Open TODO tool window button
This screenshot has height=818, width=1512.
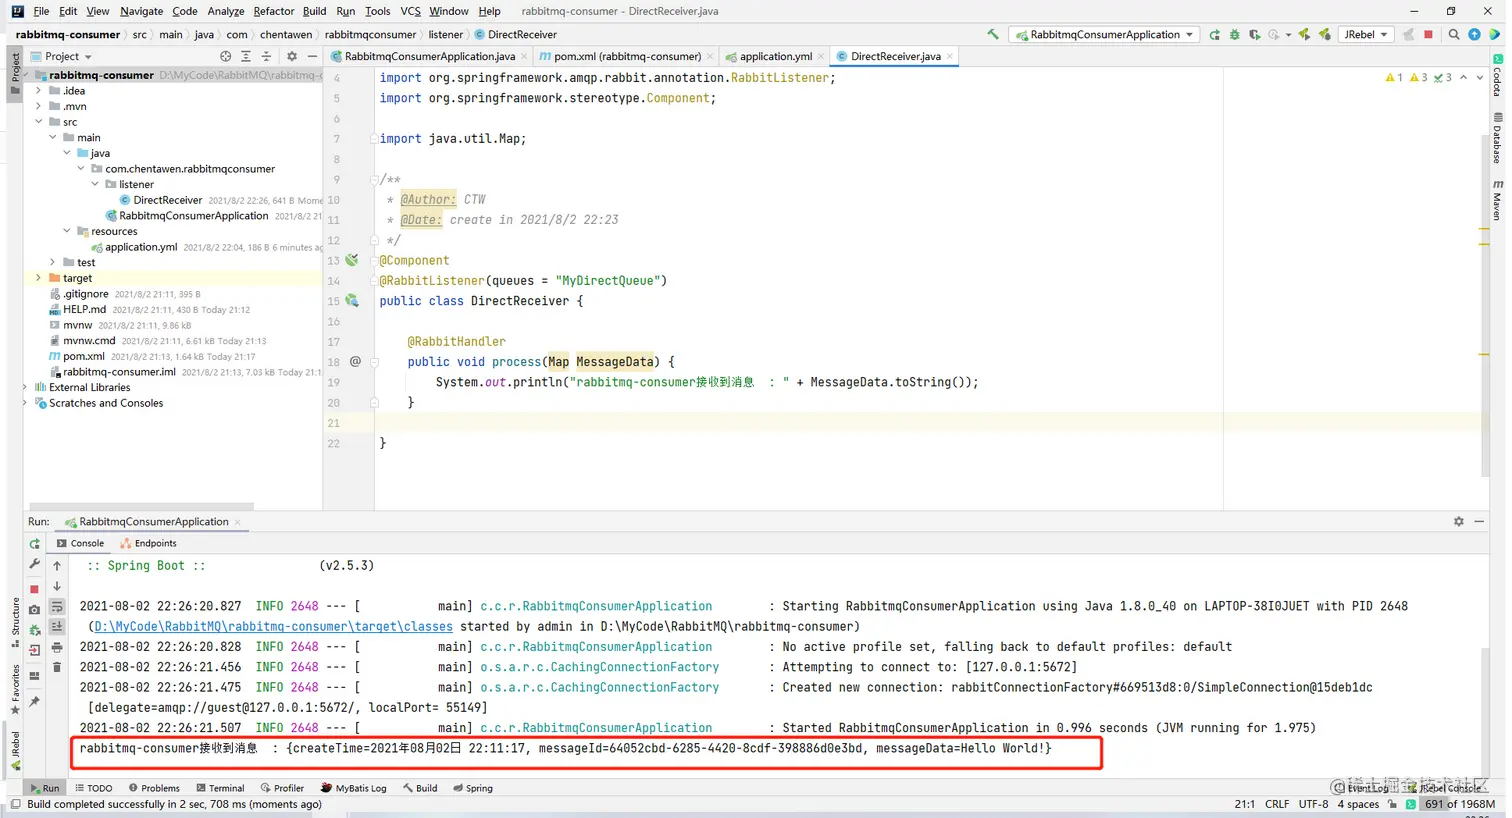[x=94, y=788]
